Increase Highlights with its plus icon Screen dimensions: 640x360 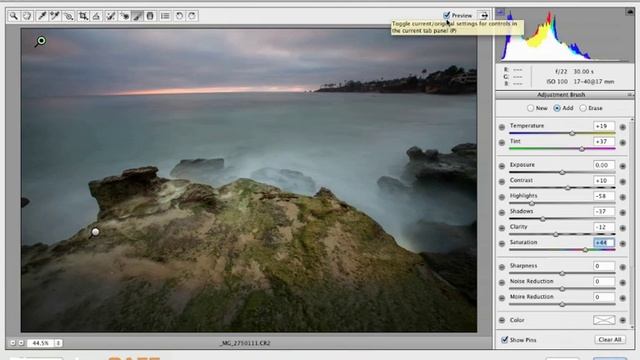tap(622, 197)
